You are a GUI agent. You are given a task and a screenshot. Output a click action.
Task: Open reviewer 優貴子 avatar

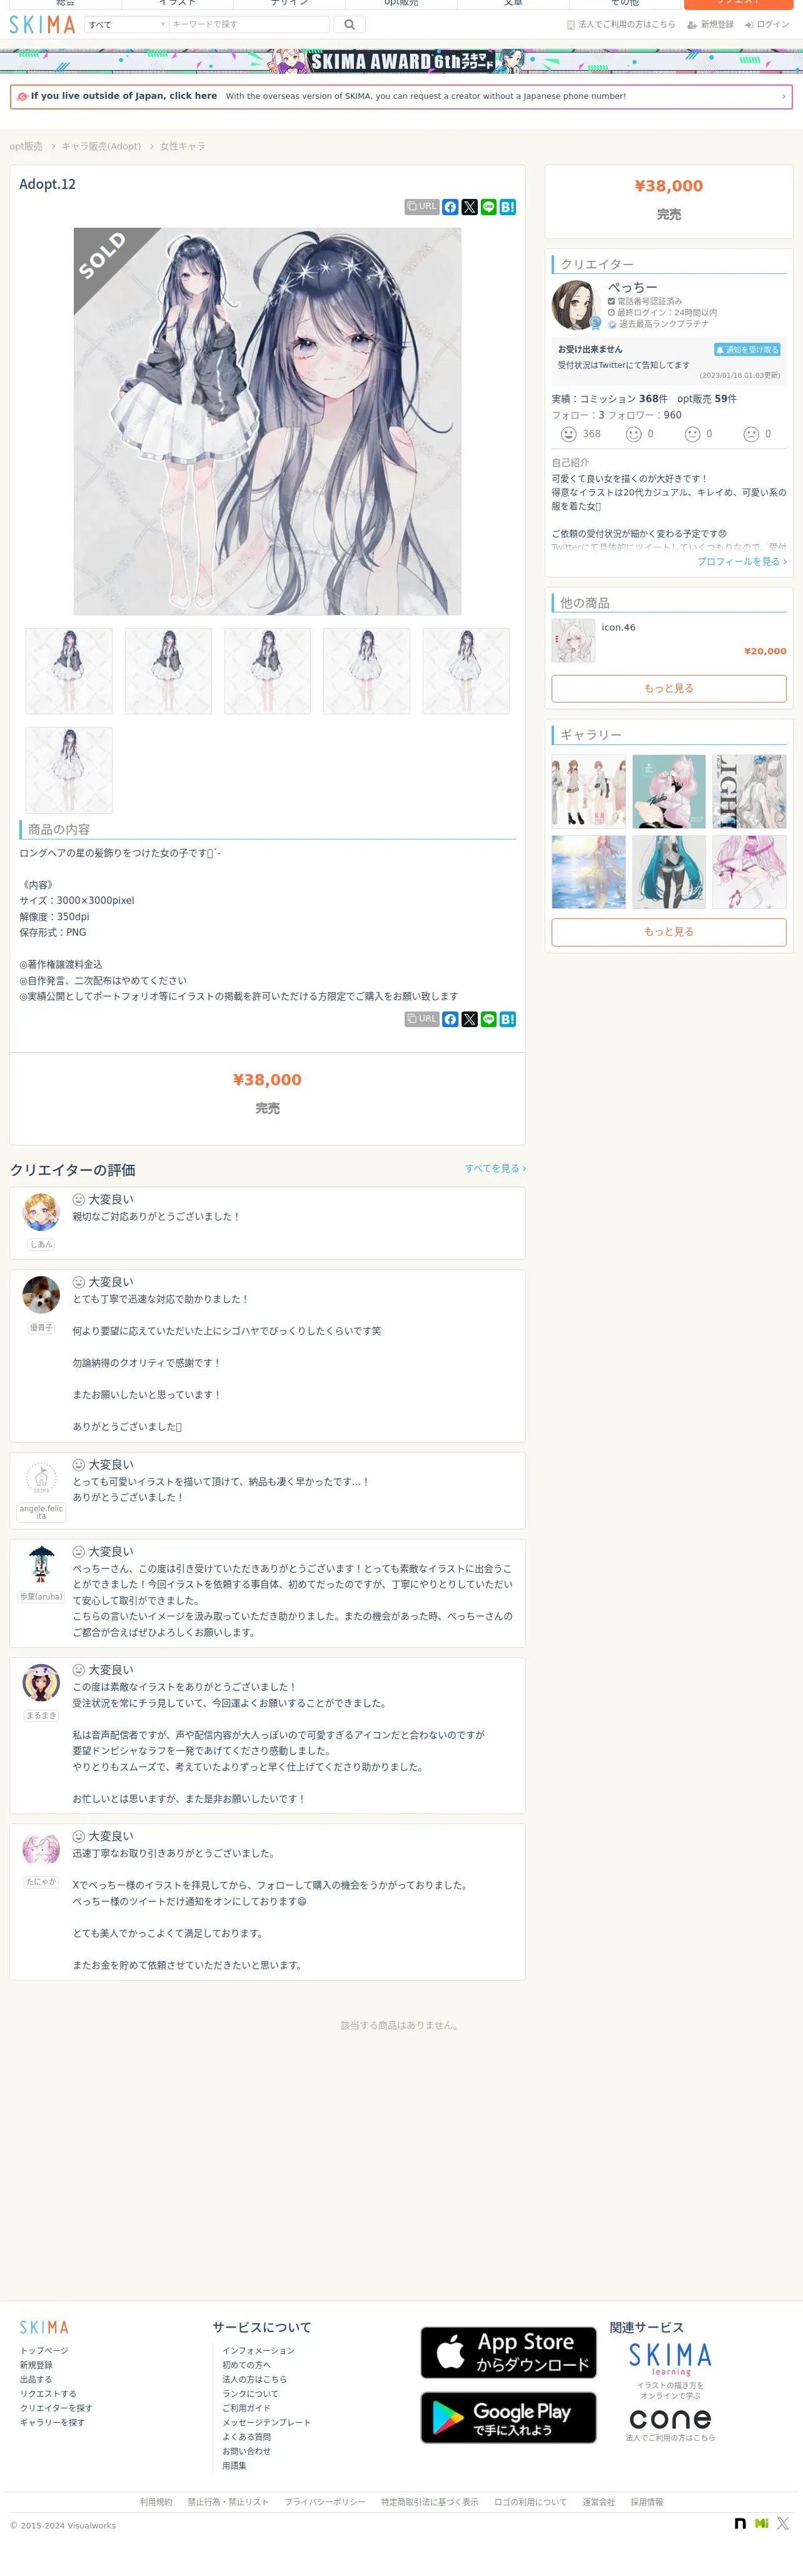click(x=41, y=1295)
